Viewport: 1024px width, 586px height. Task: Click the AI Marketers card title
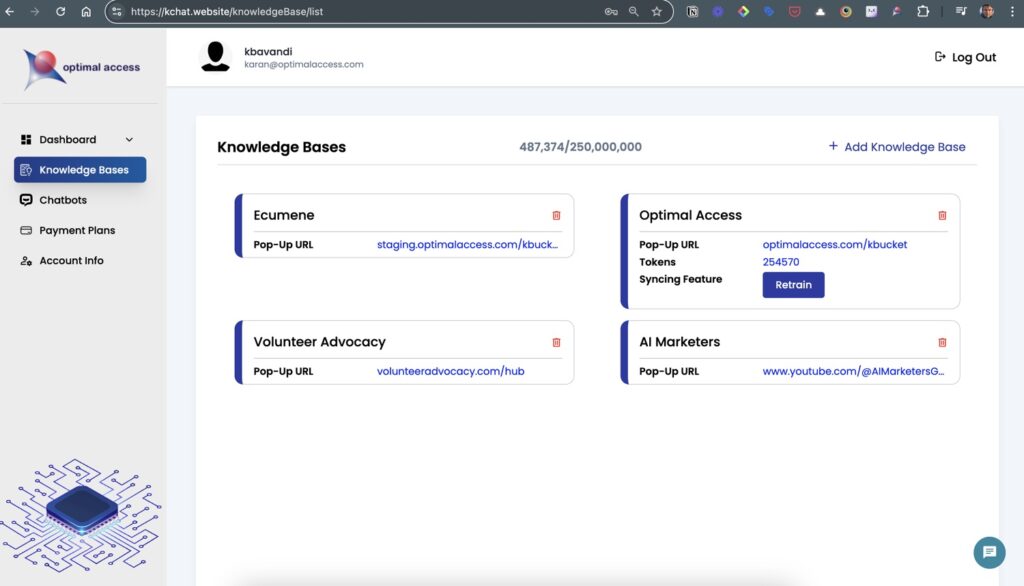coord(679,342)
